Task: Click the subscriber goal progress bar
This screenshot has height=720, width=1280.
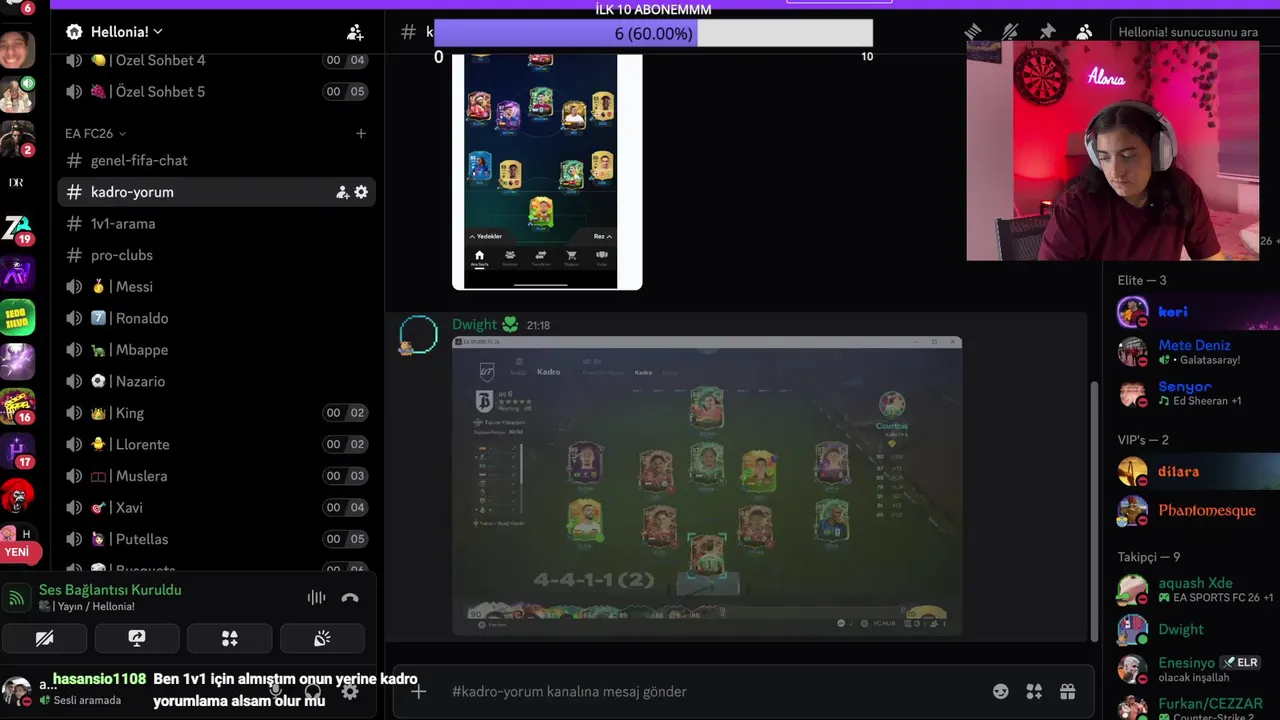Action: point(653,34)
